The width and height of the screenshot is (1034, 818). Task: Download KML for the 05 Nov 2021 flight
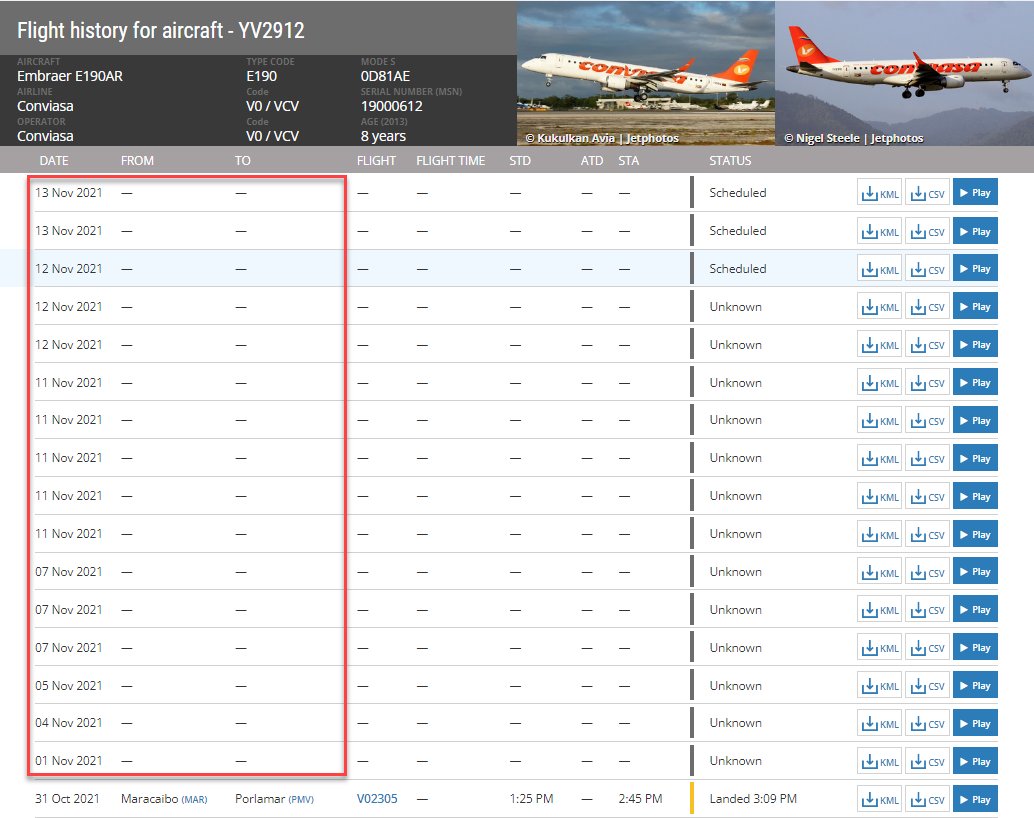coord(879,685)
